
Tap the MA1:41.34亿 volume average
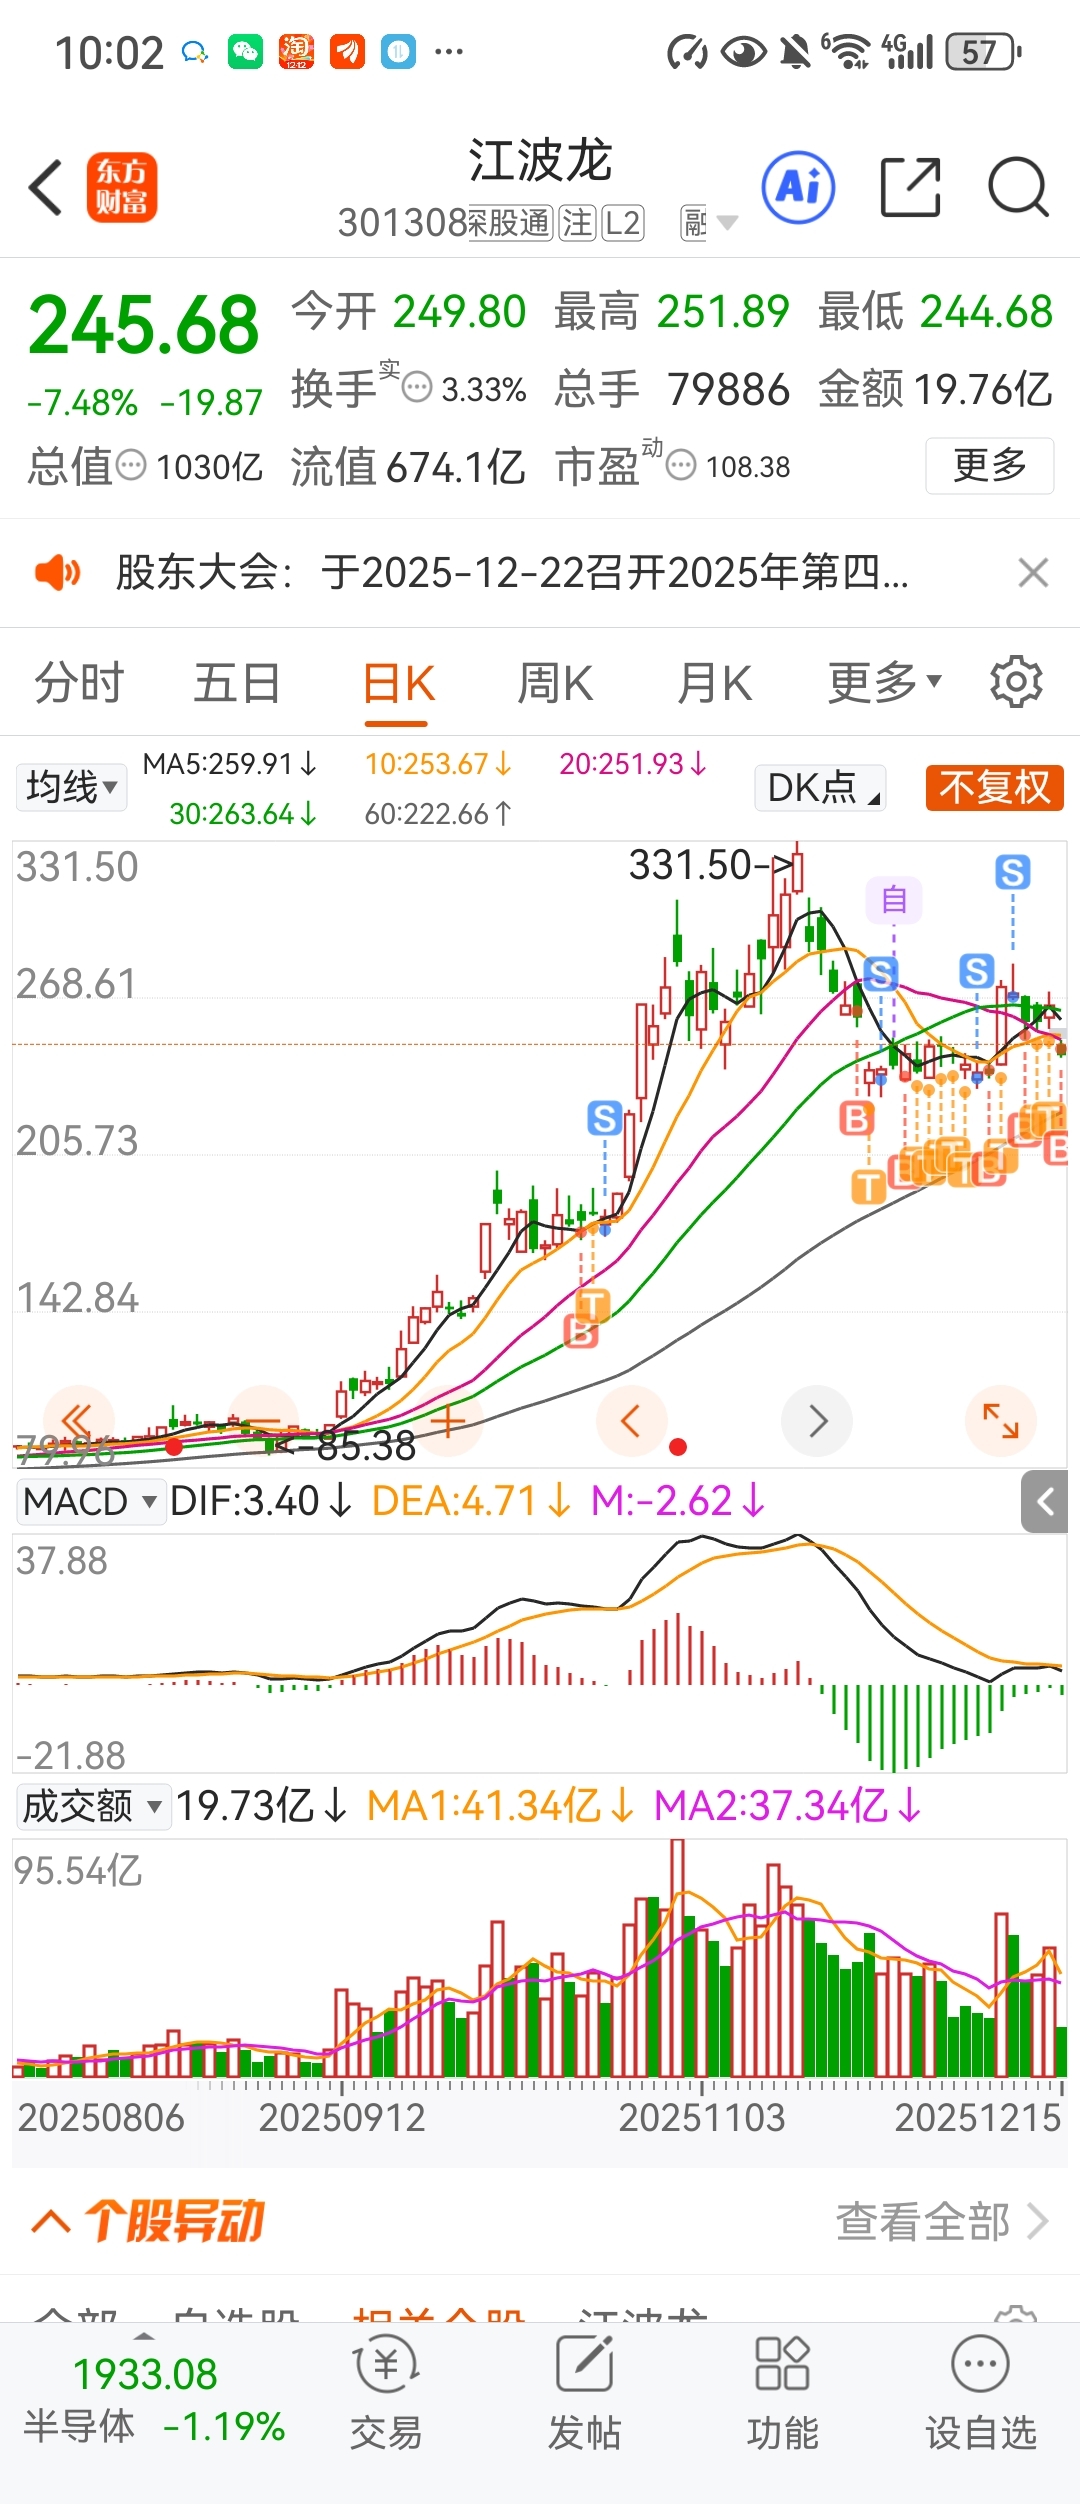tap(501, 1806)
